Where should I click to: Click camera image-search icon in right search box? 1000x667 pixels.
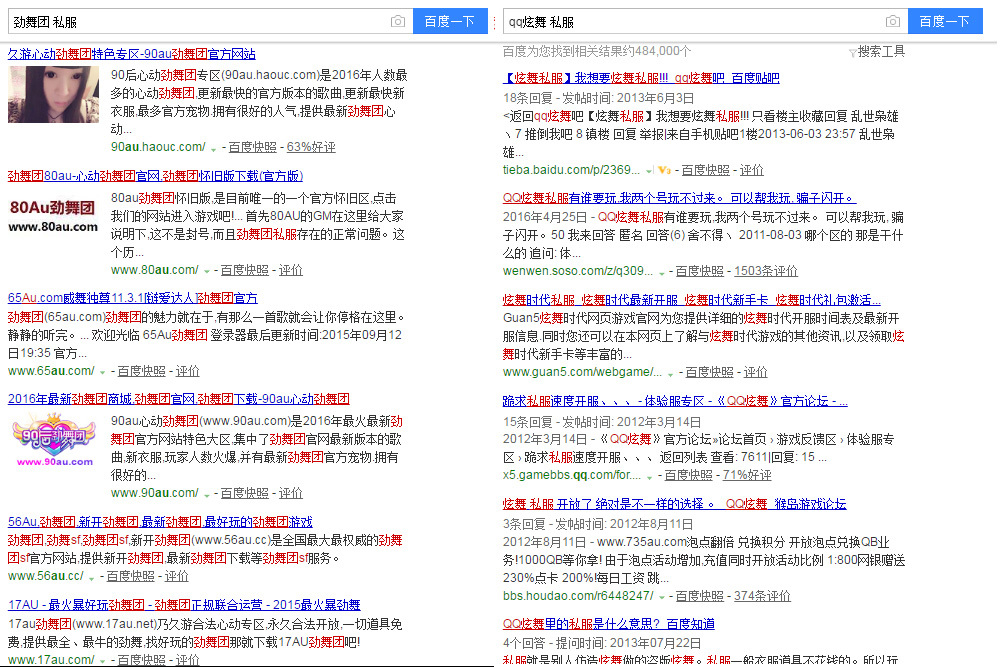[x=893, y=22]
